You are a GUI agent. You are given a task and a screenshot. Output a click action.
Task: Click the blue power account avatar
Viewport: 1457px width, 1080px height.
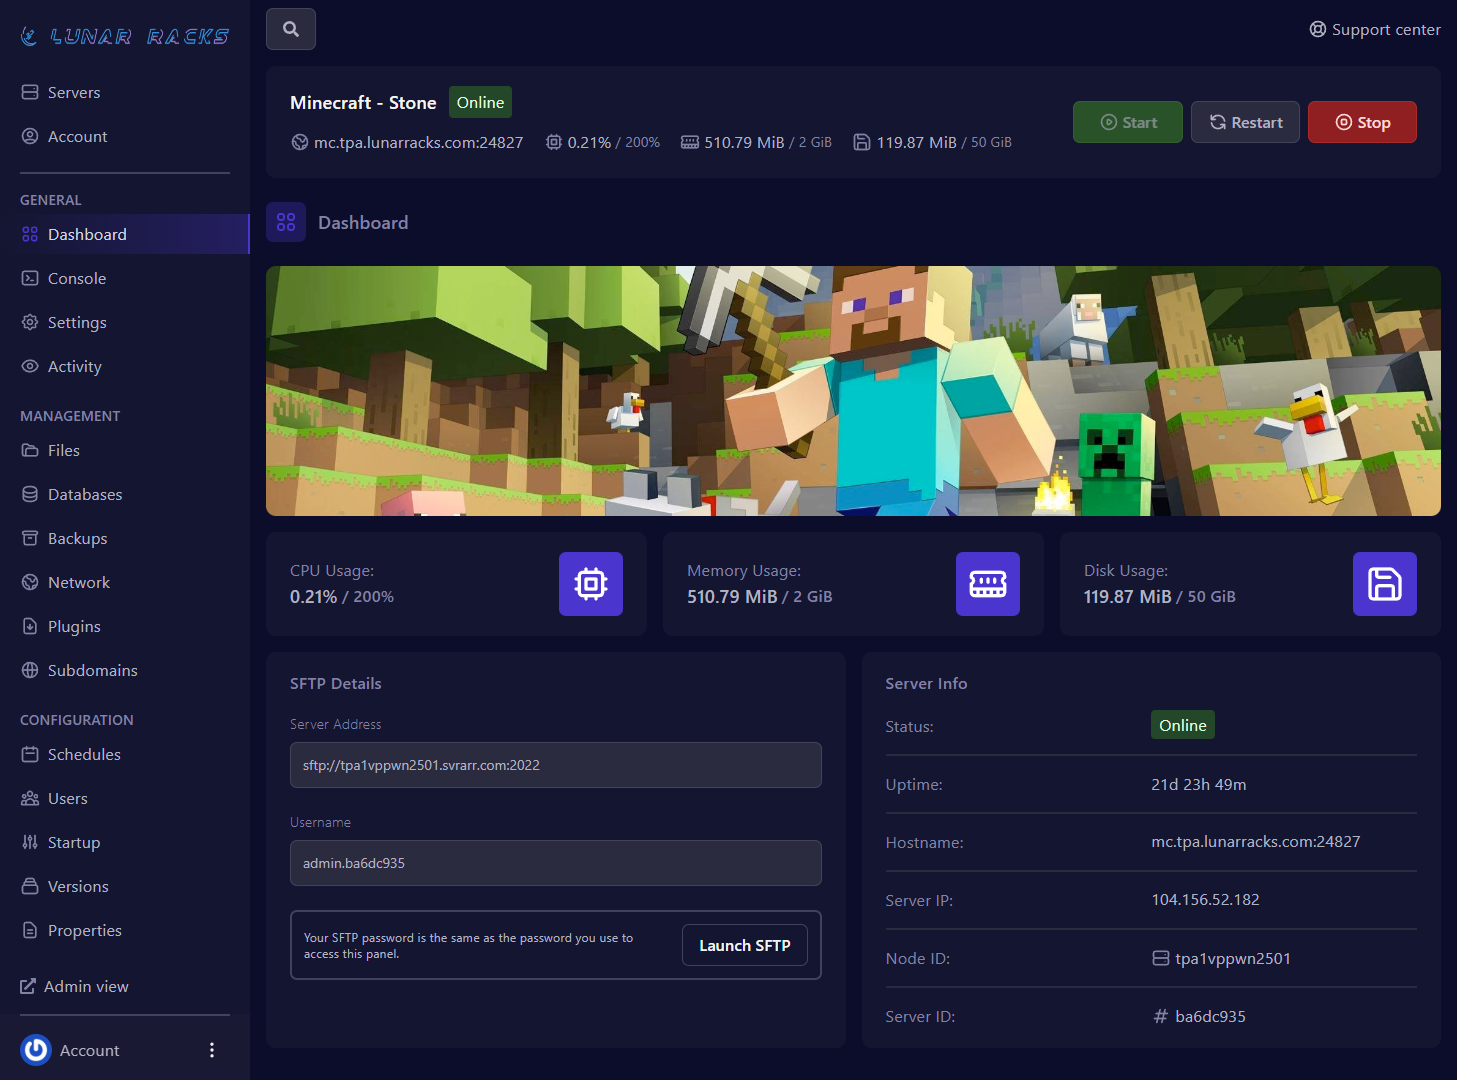(36, 1050)
